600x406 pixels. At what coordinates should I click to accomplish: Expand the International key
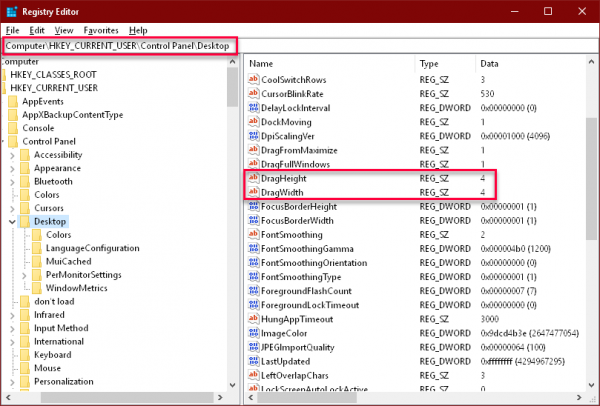12,342
